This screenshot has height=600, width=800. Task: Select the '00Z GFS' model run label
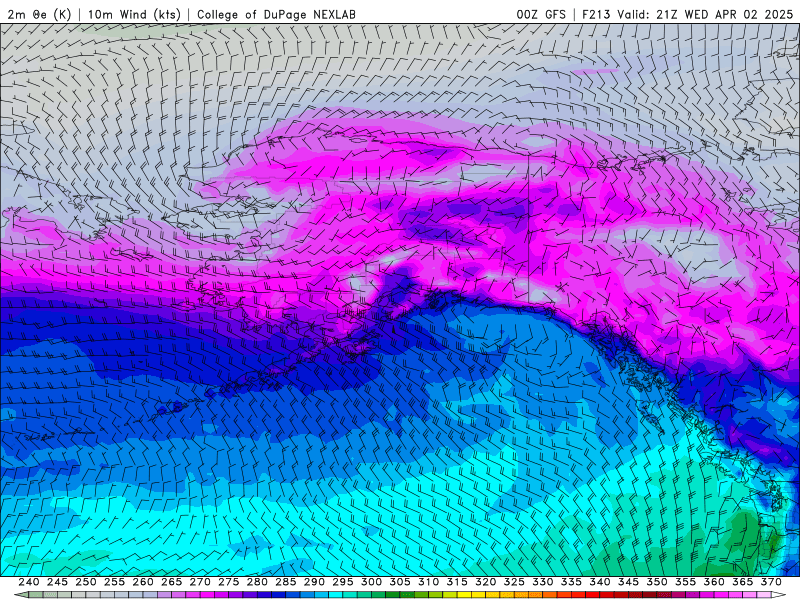(541, 14)
